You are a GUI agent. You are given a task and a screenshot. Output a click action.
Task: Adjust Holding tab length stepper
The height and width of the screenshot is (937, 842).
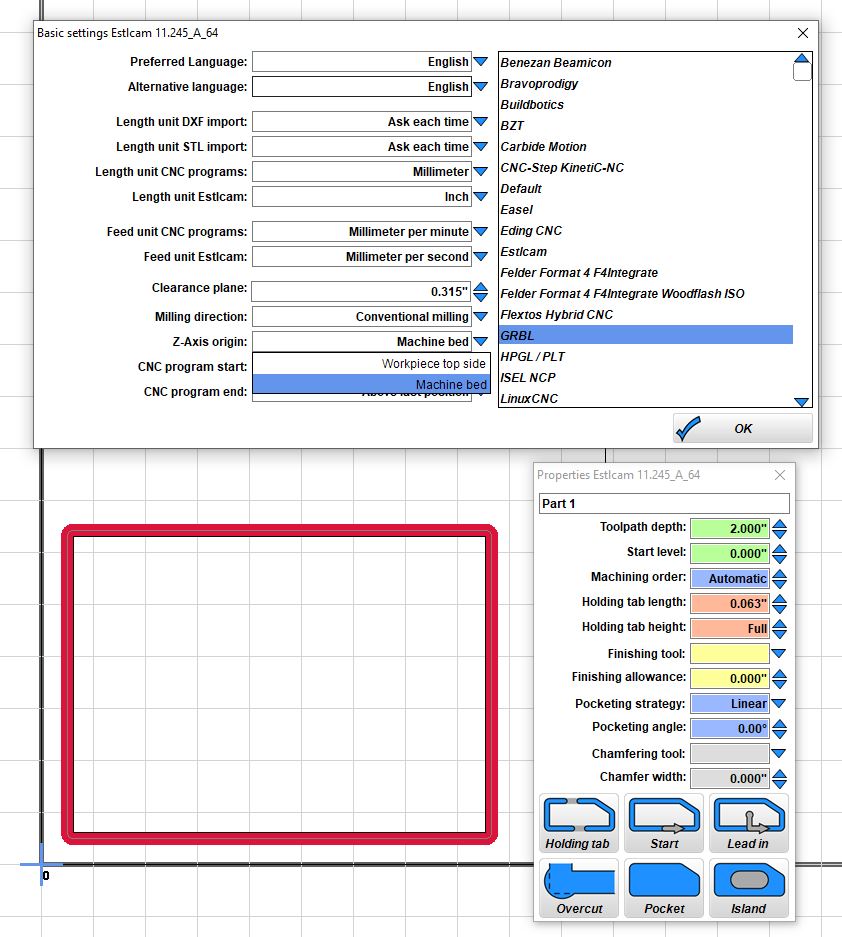tap(779, 604)
